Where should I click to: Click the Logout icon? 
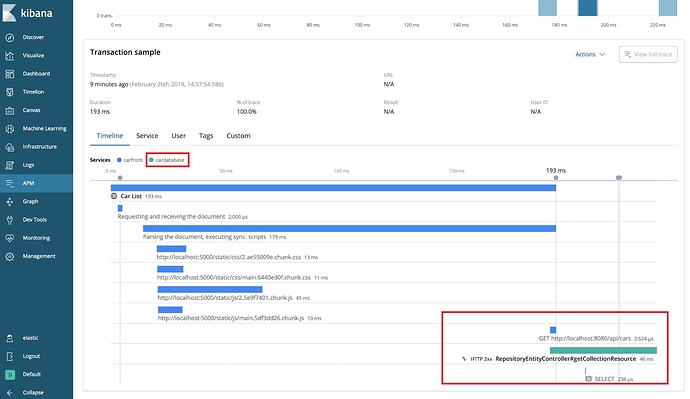pyautogui.click(x=10, y=356)
